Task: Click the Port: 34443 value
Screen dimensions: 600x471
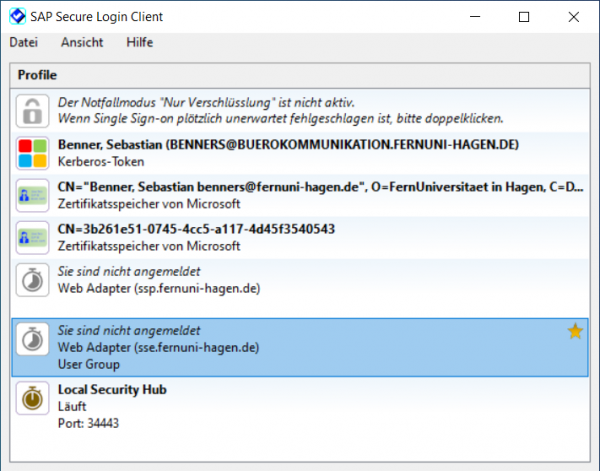Action: click(x=88, y=423)
